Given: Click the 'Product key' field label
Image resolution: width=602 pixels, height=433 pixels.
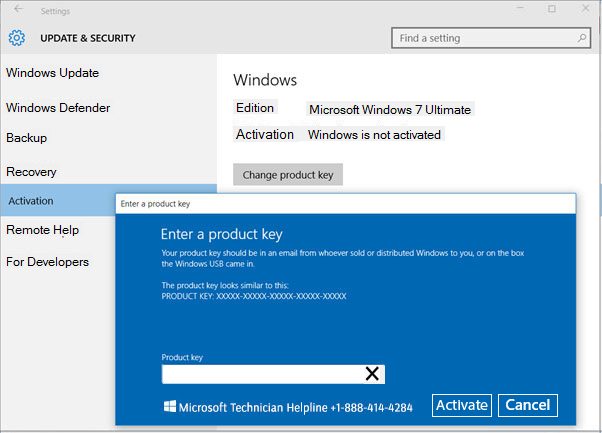Looking at the screenshot, I should pyautogui.click(x=182, y=357).
